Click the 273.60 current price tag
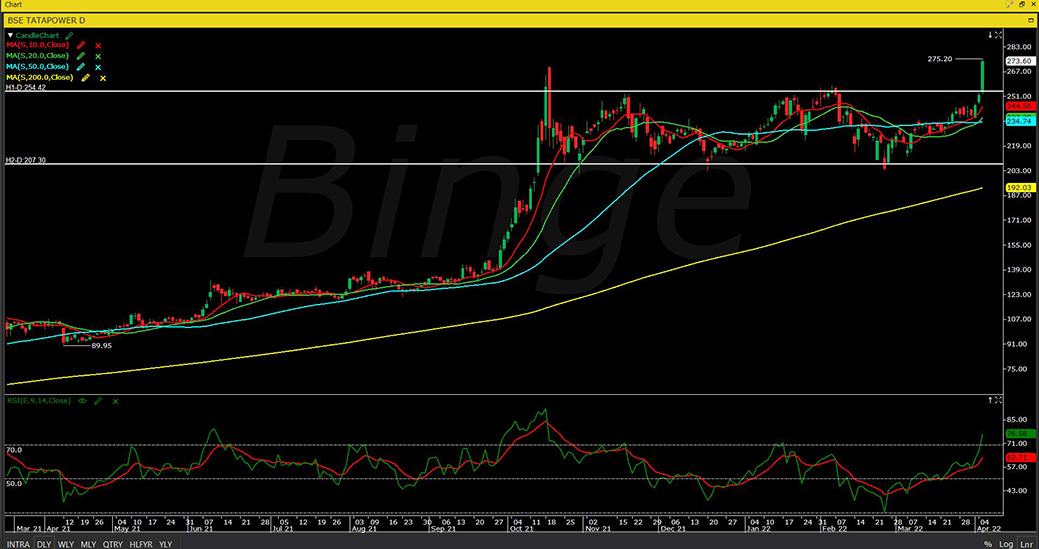 pos(1019,60)
